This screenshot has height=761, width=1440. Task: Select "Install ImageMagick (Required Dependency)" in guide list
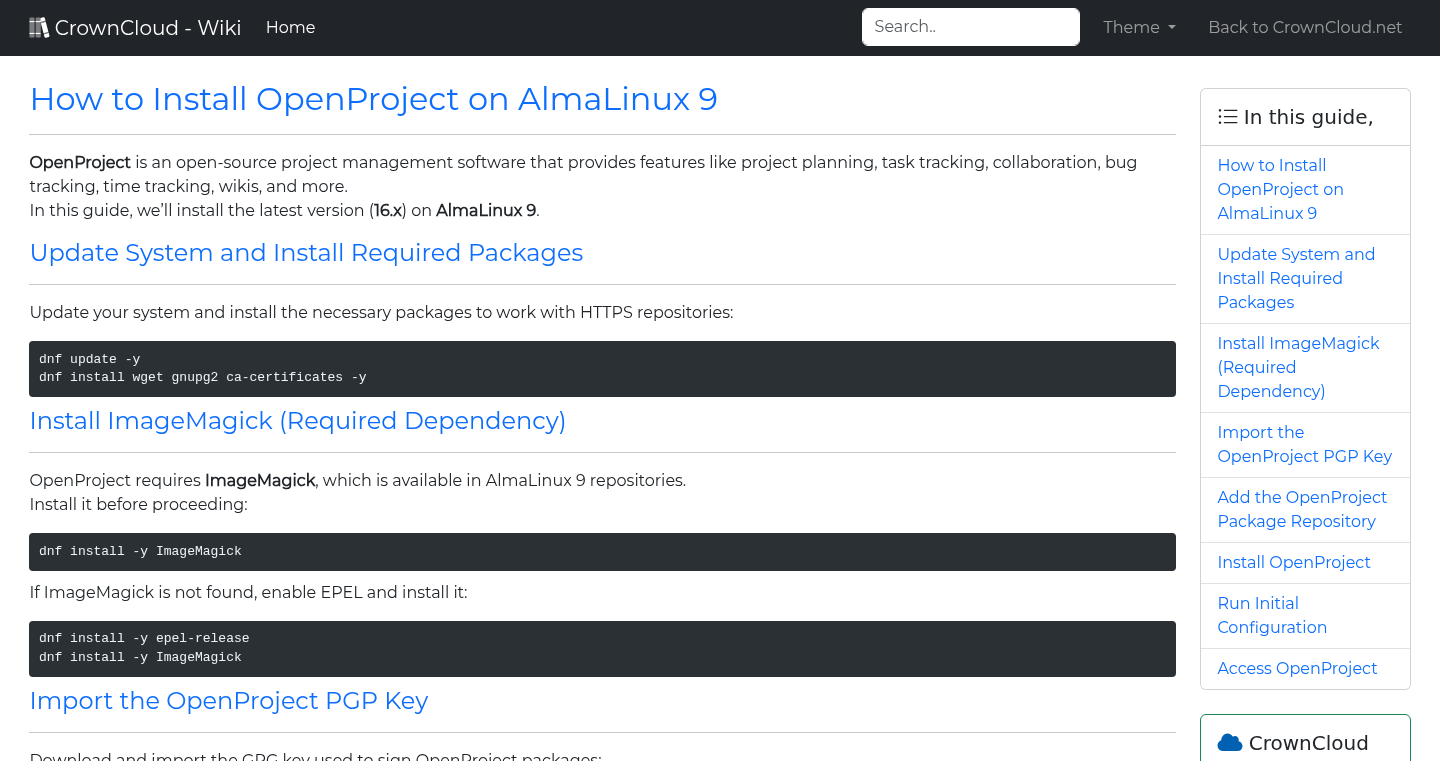click(1298, 367)
